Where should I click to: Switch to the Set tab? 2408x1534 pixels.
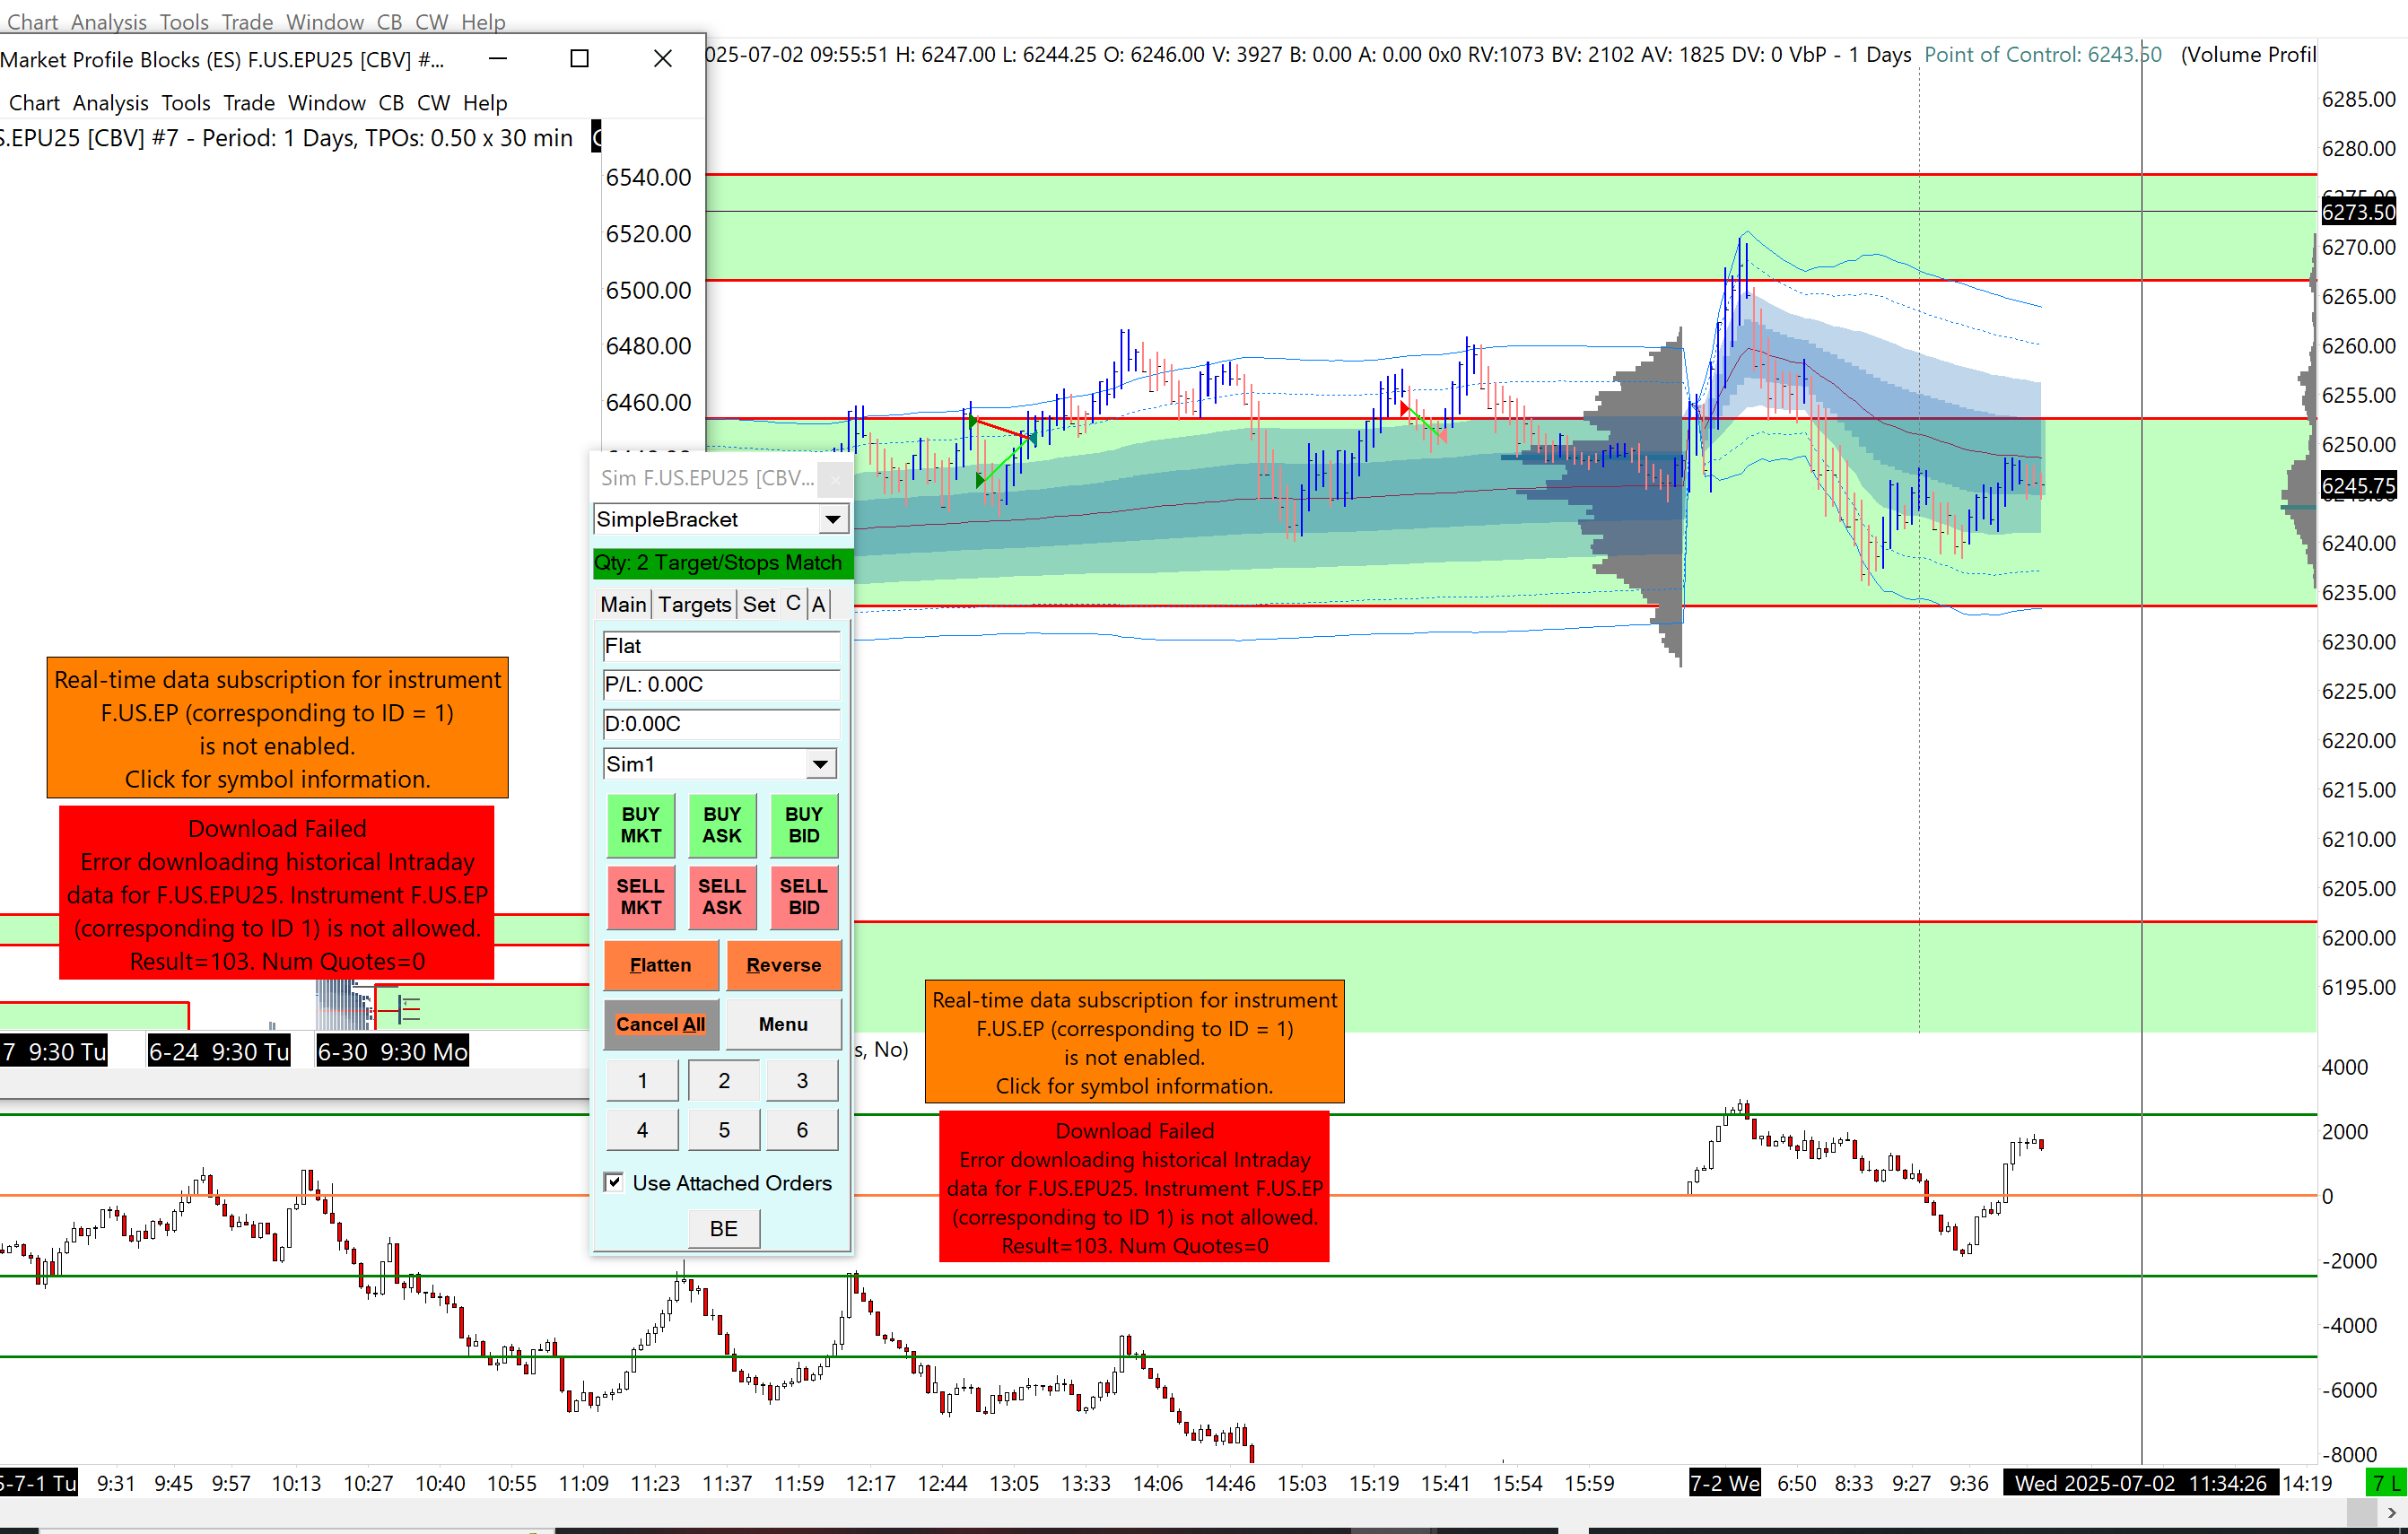click(759, 604)
